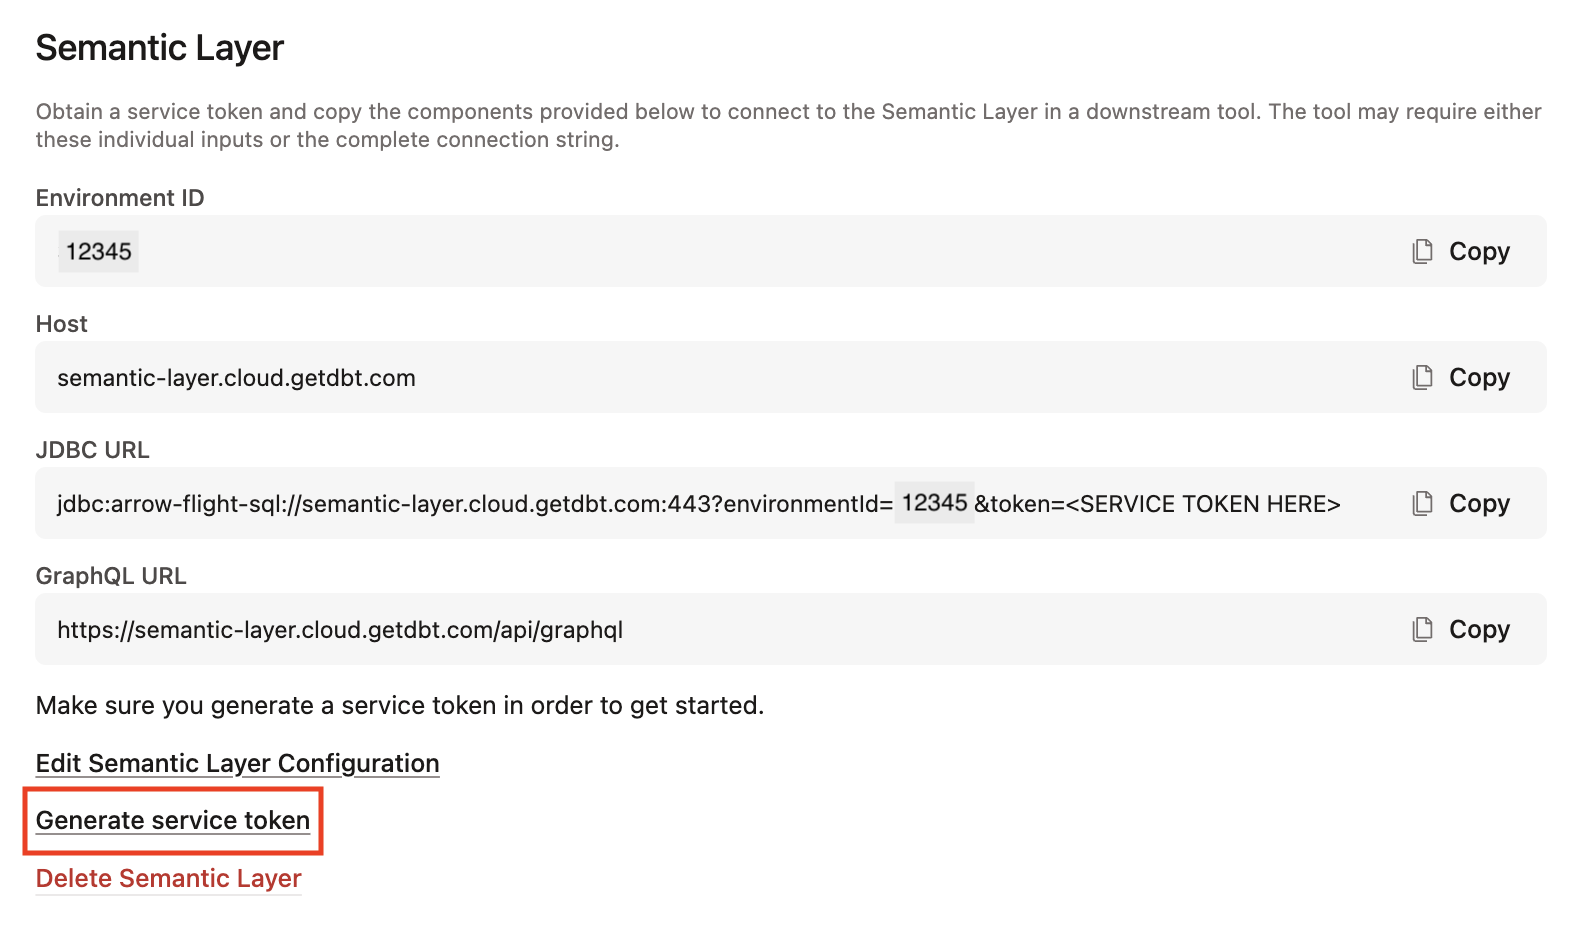Click the copy icon for the JDBC URL
Screen dimensions: 1582x934
[x=1423, y=503]
